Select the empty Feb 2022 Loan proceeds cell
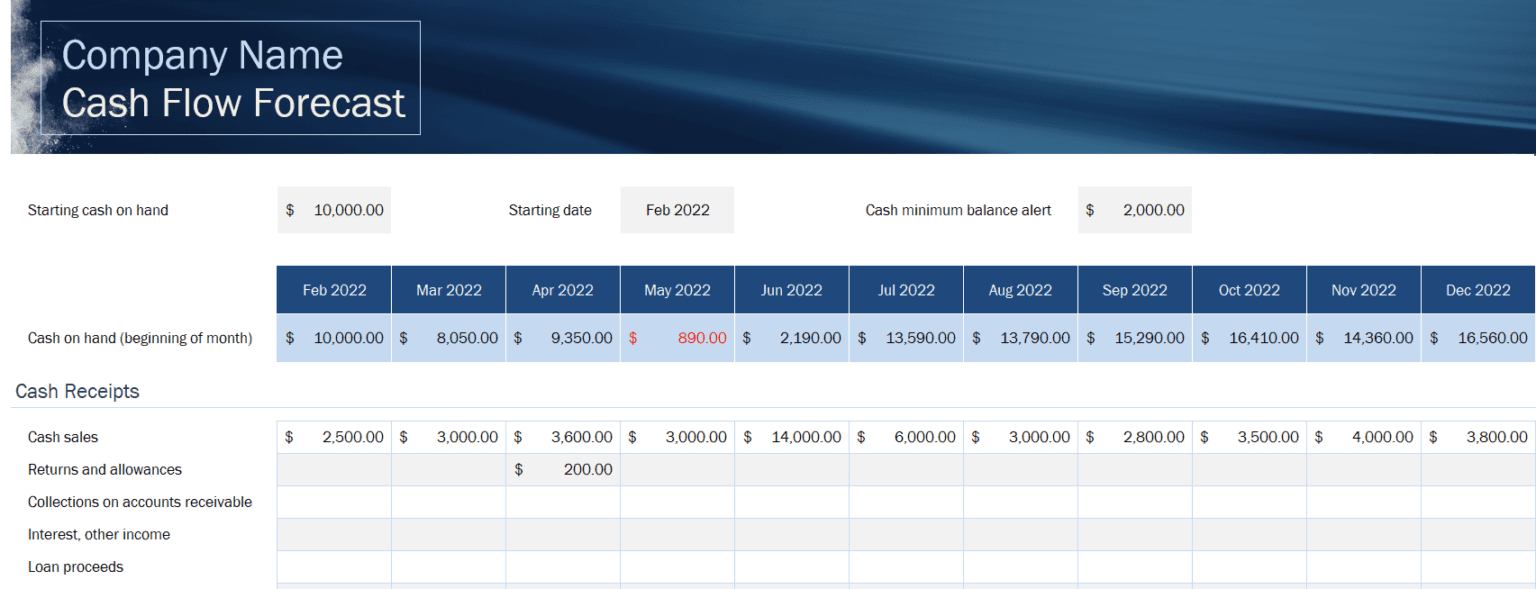The height and width of the screenshot is (589, 1536). coord(334,567)
